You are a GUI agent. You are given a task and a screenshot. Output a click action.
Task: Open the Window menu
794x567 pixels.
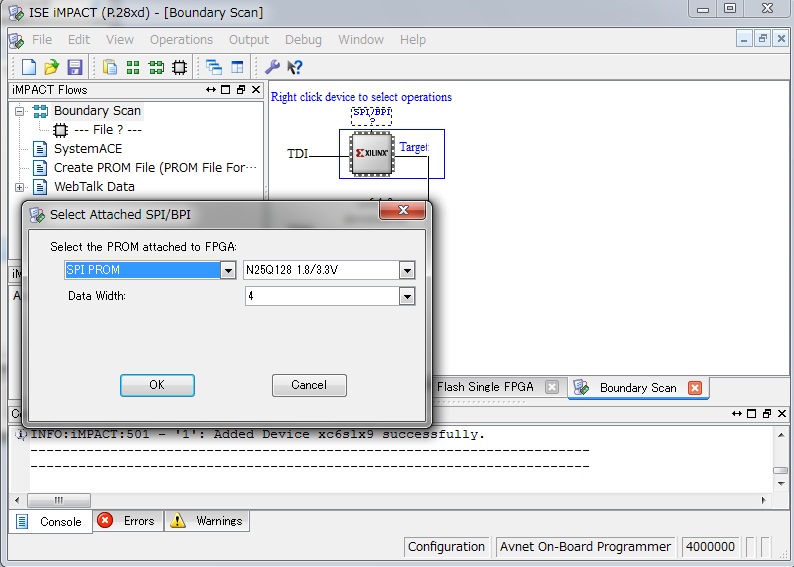click(x=361, y=39)
